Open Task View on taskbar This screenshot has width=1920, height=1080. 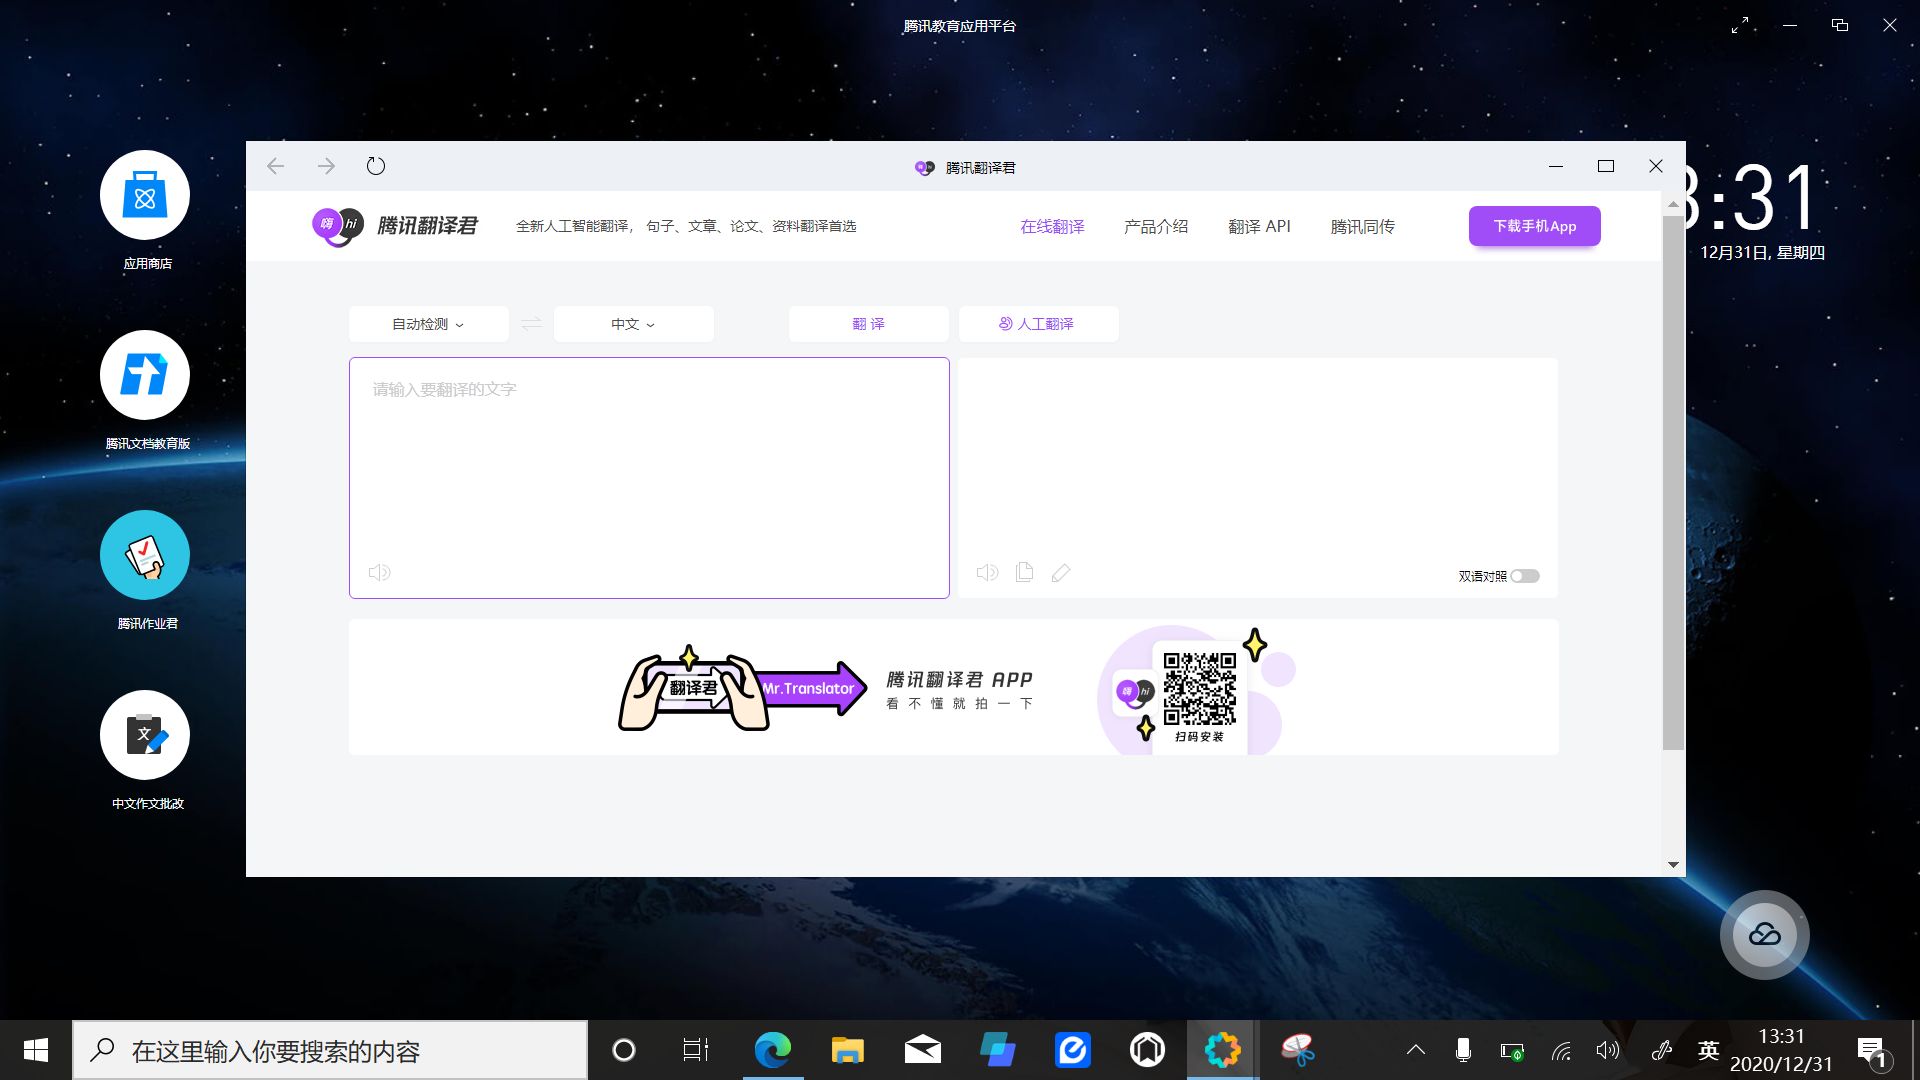click(696, 1050)
